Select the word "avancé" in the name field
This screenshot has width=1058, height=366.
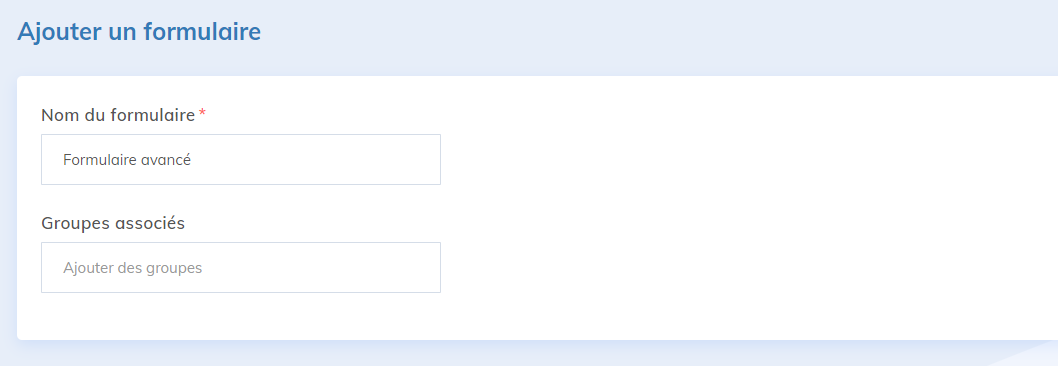coord(166,160)
